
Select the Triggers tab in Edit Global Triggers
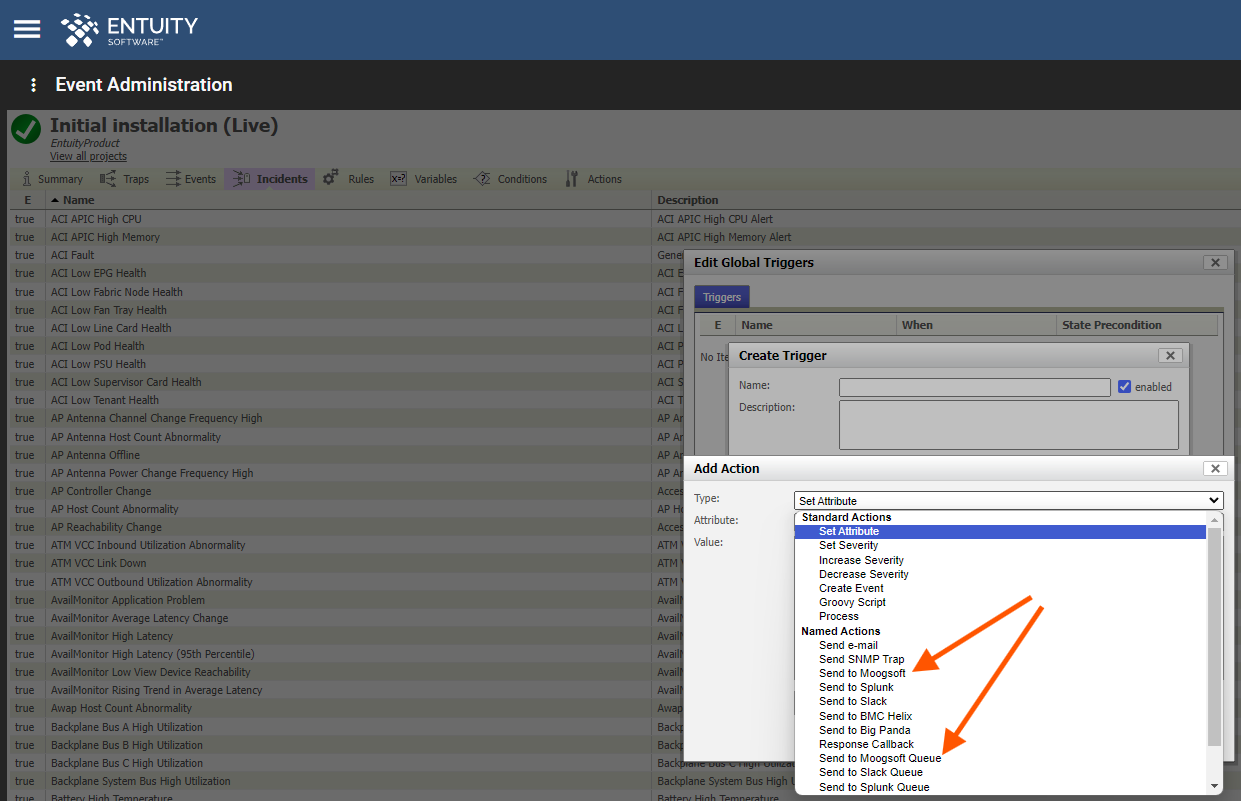(722, 297)
